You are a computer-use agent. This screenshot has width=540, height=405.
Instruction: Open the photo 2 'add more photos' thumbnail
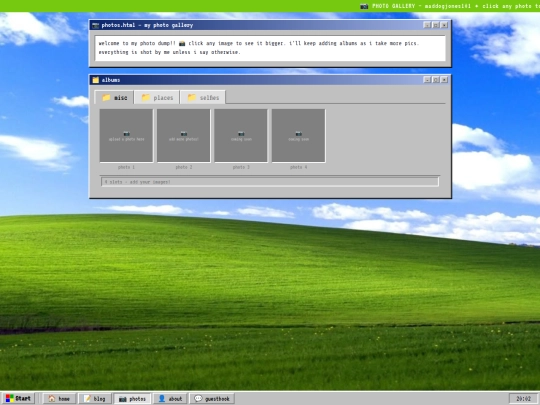point(184,136)
